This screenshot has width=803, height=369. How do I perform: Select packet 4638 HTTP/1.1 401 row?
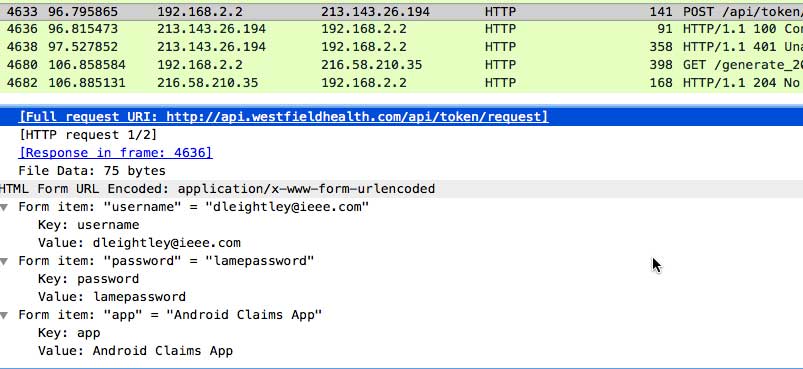(402, 47)
